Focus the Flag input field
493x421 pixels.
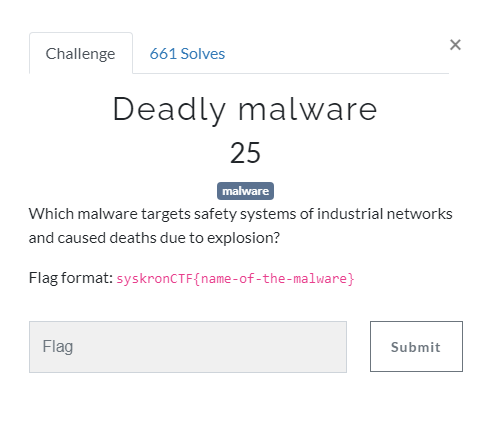[x=188, y=347]
